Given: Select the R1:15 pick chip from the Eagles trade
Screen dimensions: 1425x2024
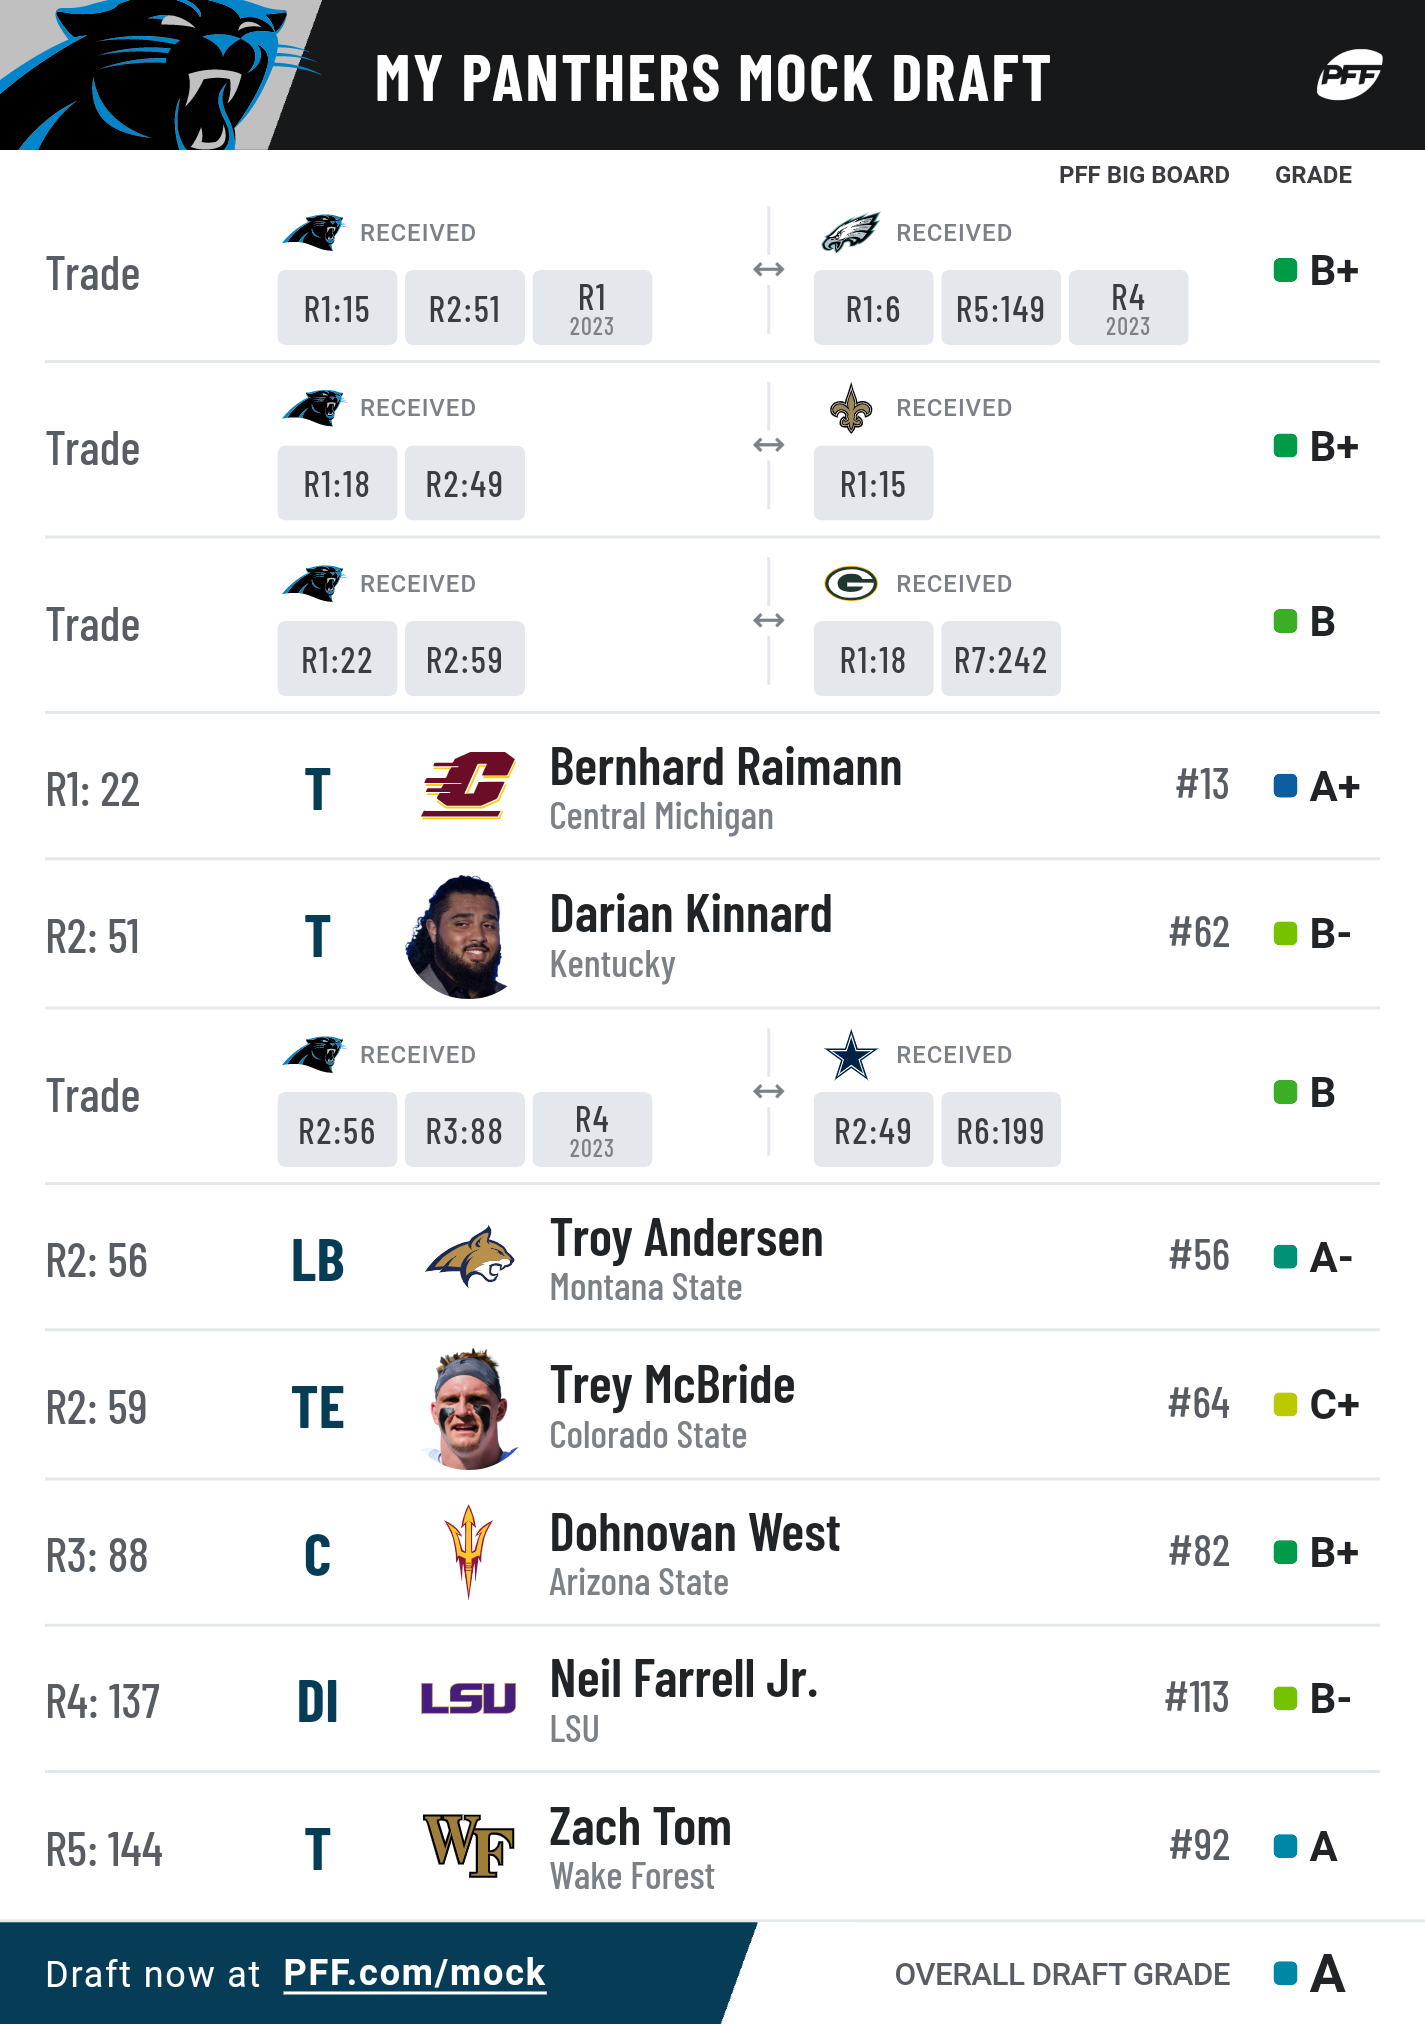Looking at the screenshot, I should tap(337, 308).
